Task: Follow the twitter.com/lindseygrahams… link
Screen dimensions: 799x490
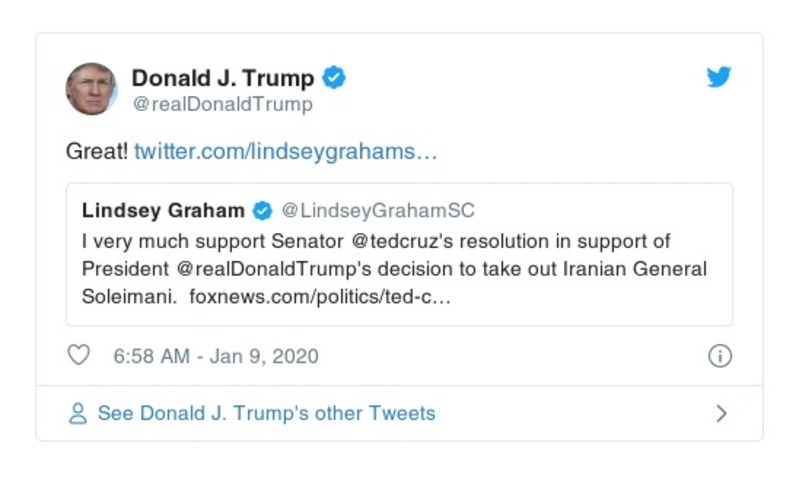Action: [x=285, y=152]
